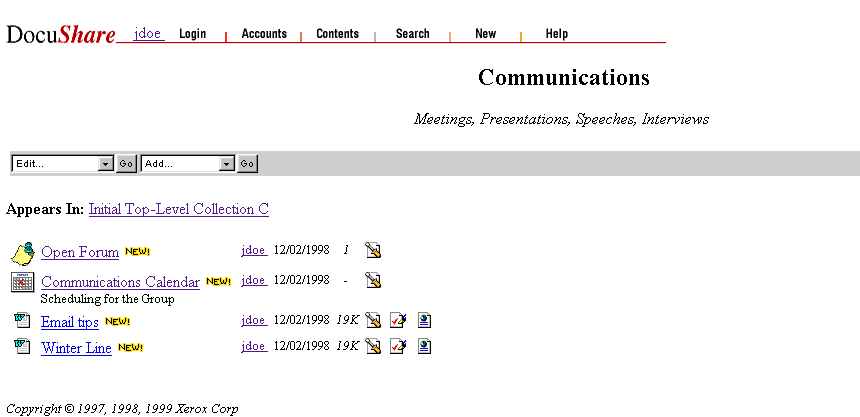Open the Accounts menu item

coord(264,34)
